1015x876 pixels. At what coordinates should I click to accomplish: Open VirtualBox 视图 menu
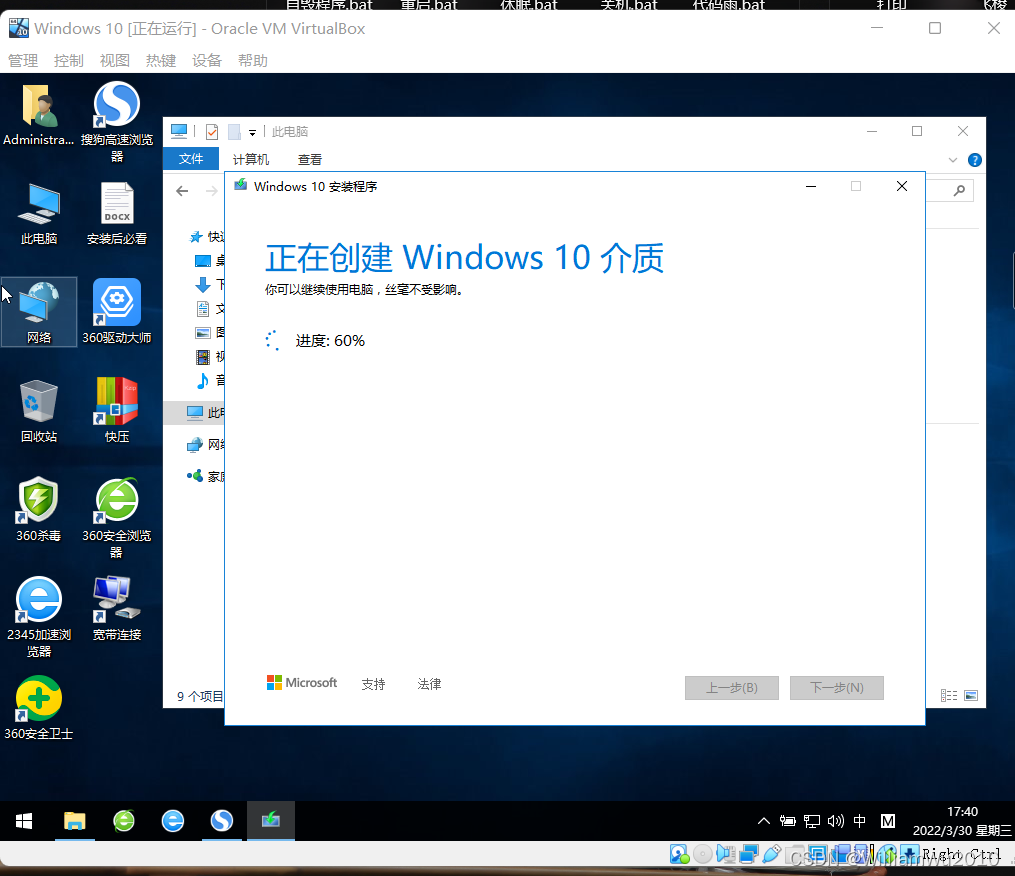115,61
